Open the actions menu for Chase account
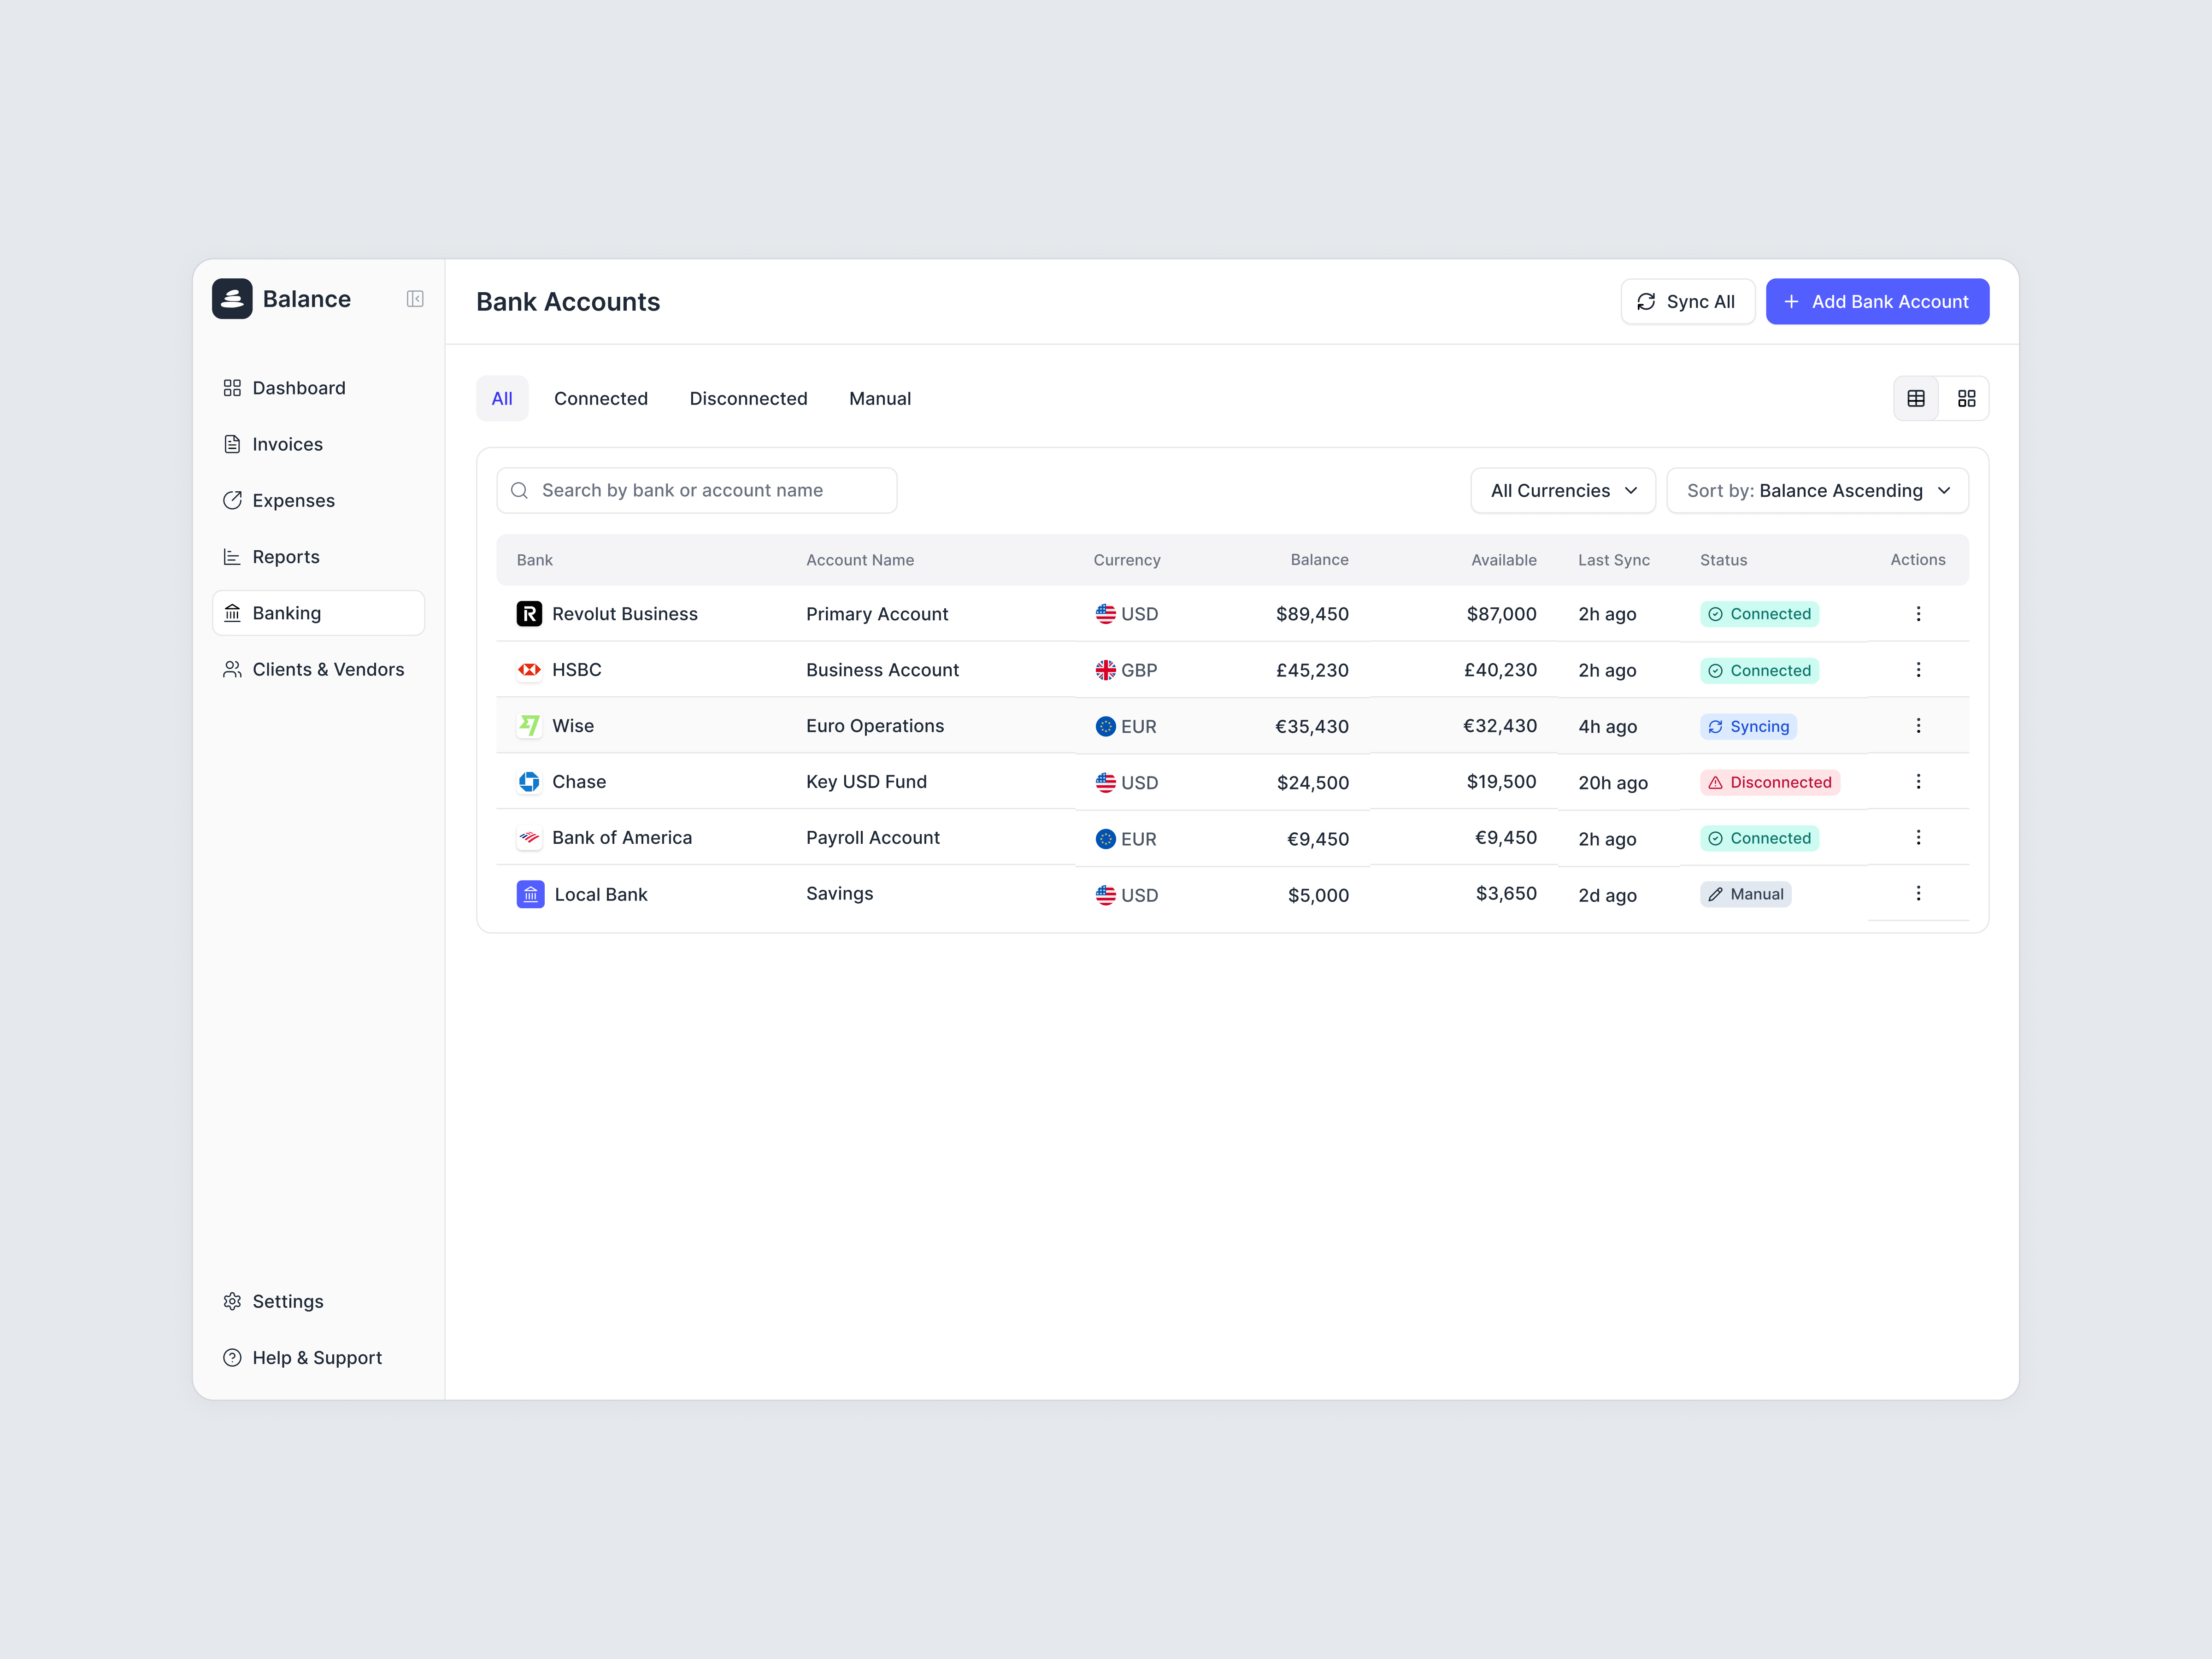This screenshot has width=2212, height=1659. click(x=1918, y=781)
